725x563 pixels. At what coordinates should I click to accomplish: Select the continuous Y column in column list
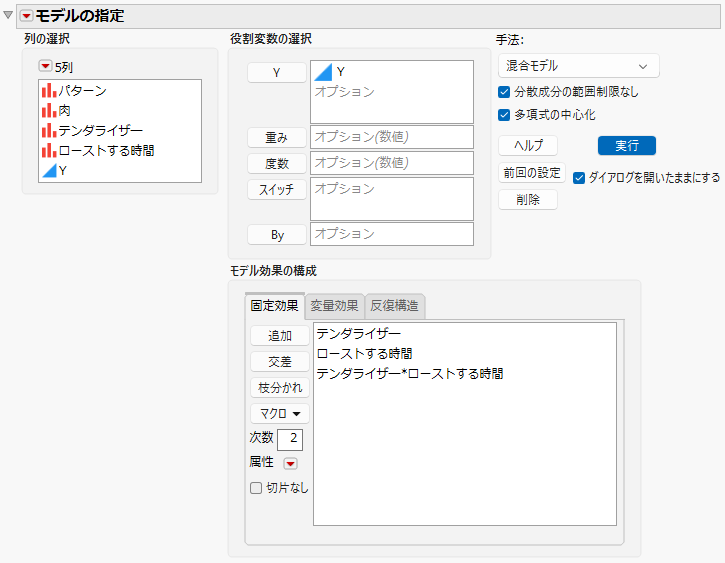pyautogui.click(x=62, y=171)
